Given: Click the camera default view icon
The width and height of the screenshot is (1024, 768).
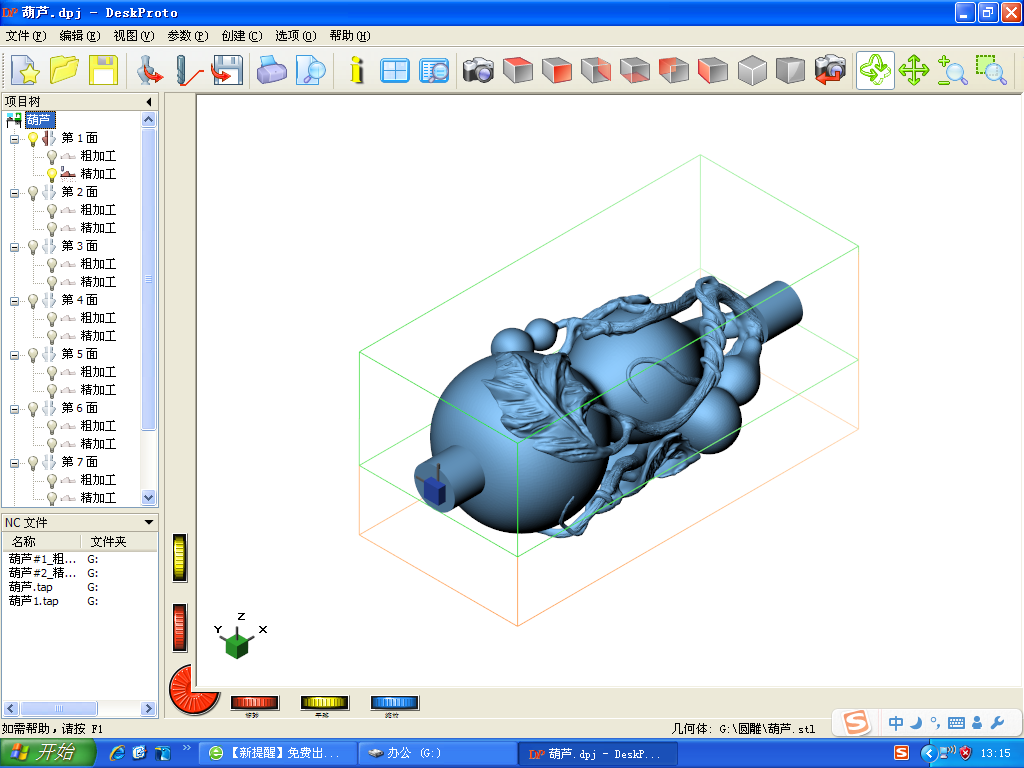Looking at the screenshot, I should (x=479, y=70).
